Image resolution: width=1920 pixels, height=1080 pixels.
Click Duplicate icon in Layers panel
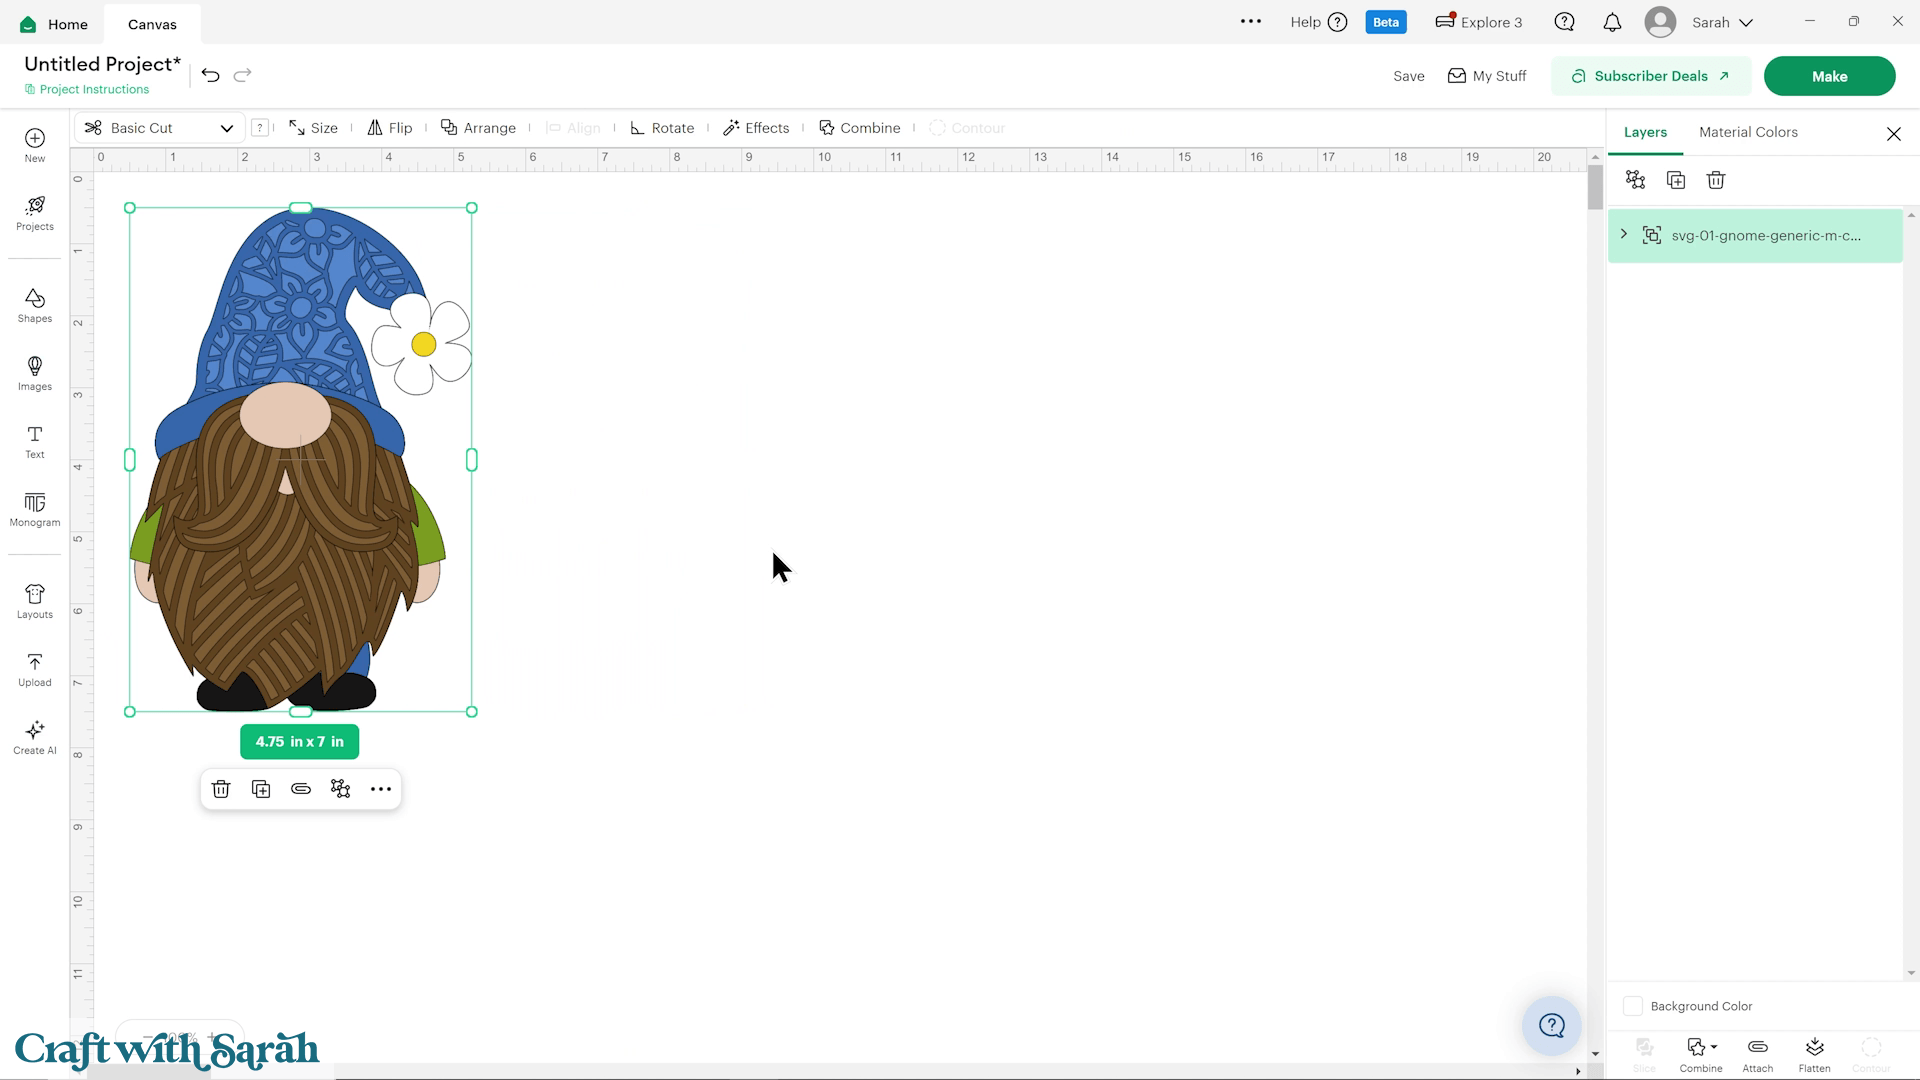tap(1676, 180)
